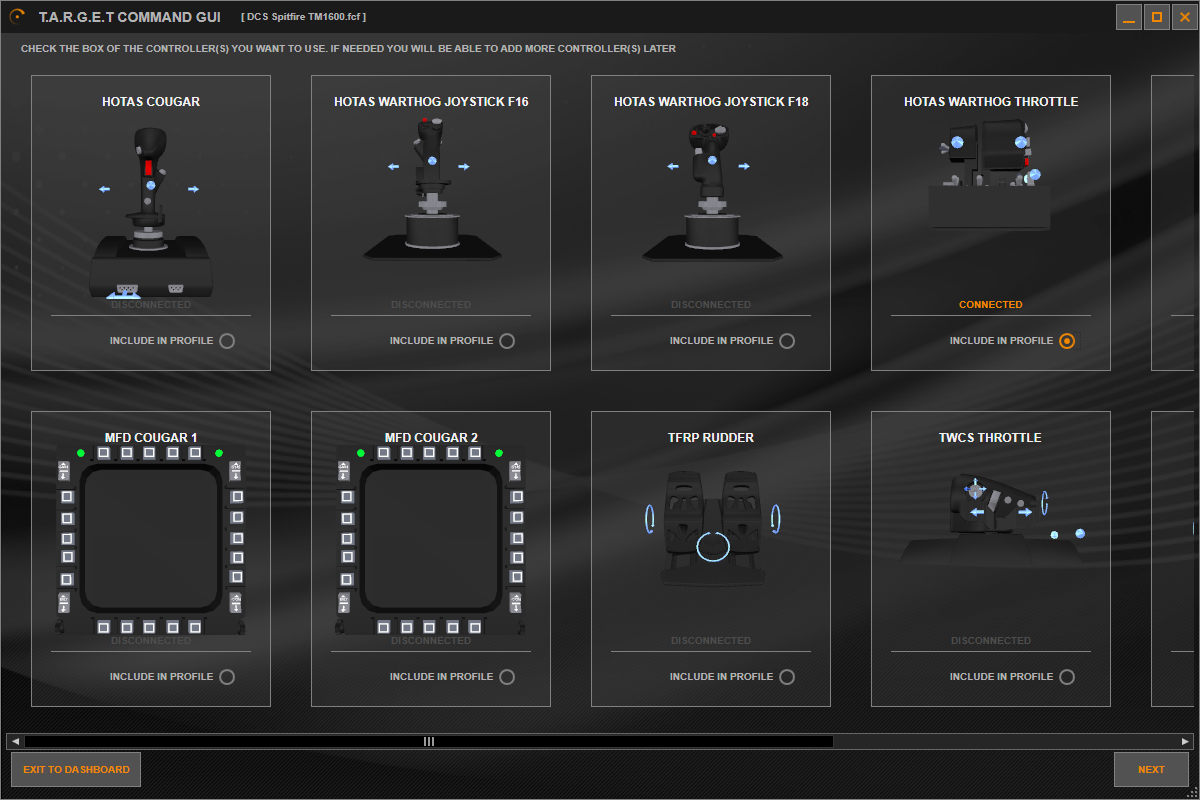
Task: Click the MFD Cougar 1 display image
Action: coord(151,540)
